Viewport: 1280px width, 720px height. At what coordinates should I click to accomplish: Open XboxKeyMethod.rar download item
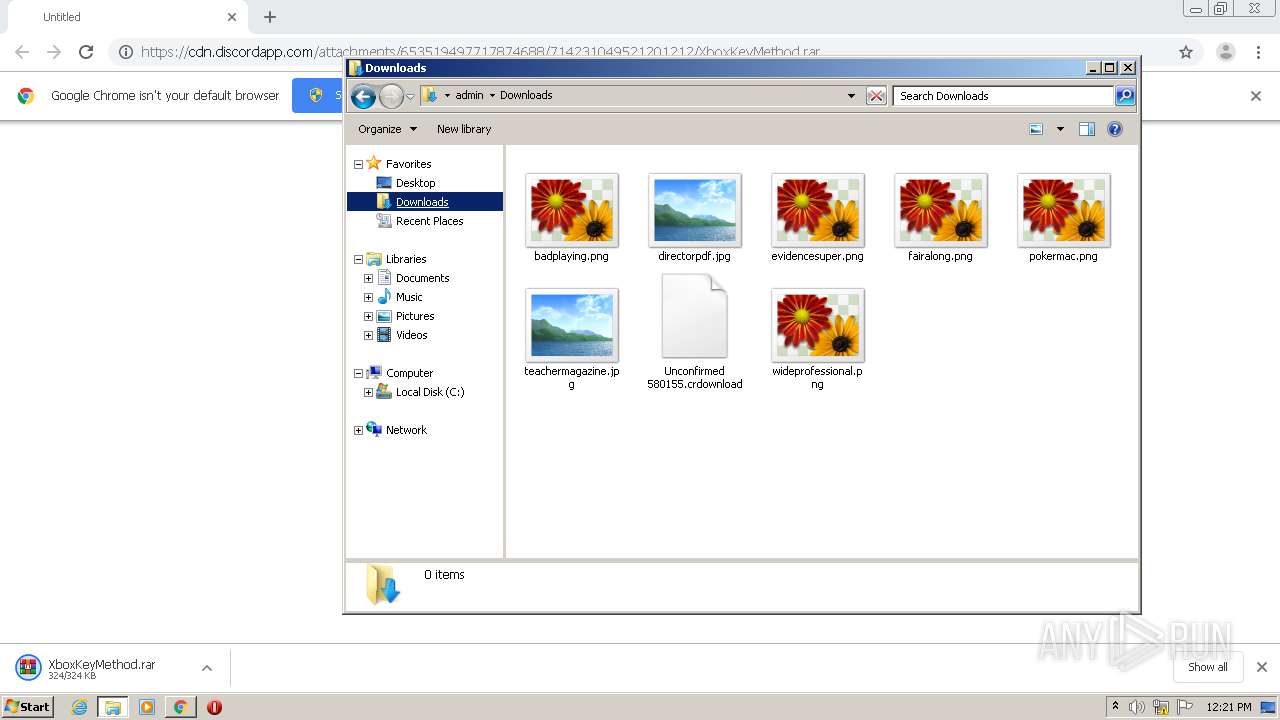click(102, 668)
